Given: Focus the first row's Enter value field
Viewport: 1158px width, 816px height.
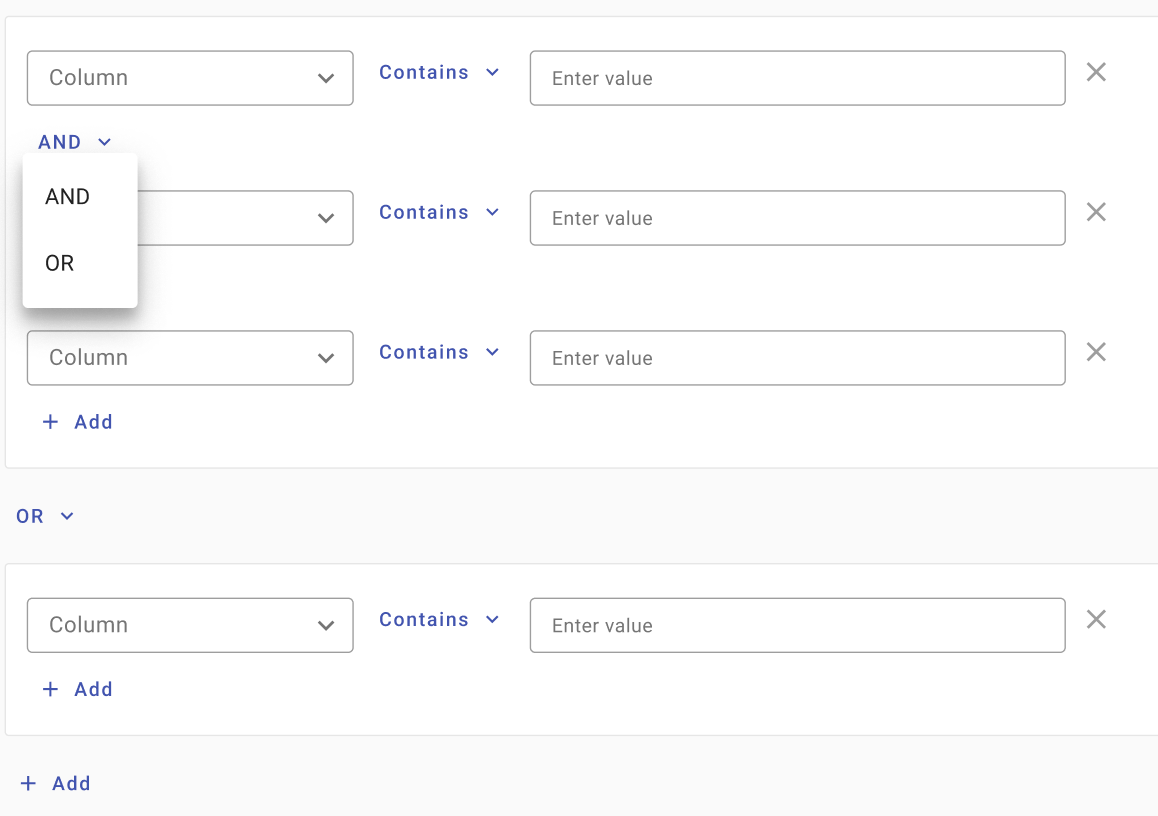Looking at the screenshot, I should coord(798,78).
